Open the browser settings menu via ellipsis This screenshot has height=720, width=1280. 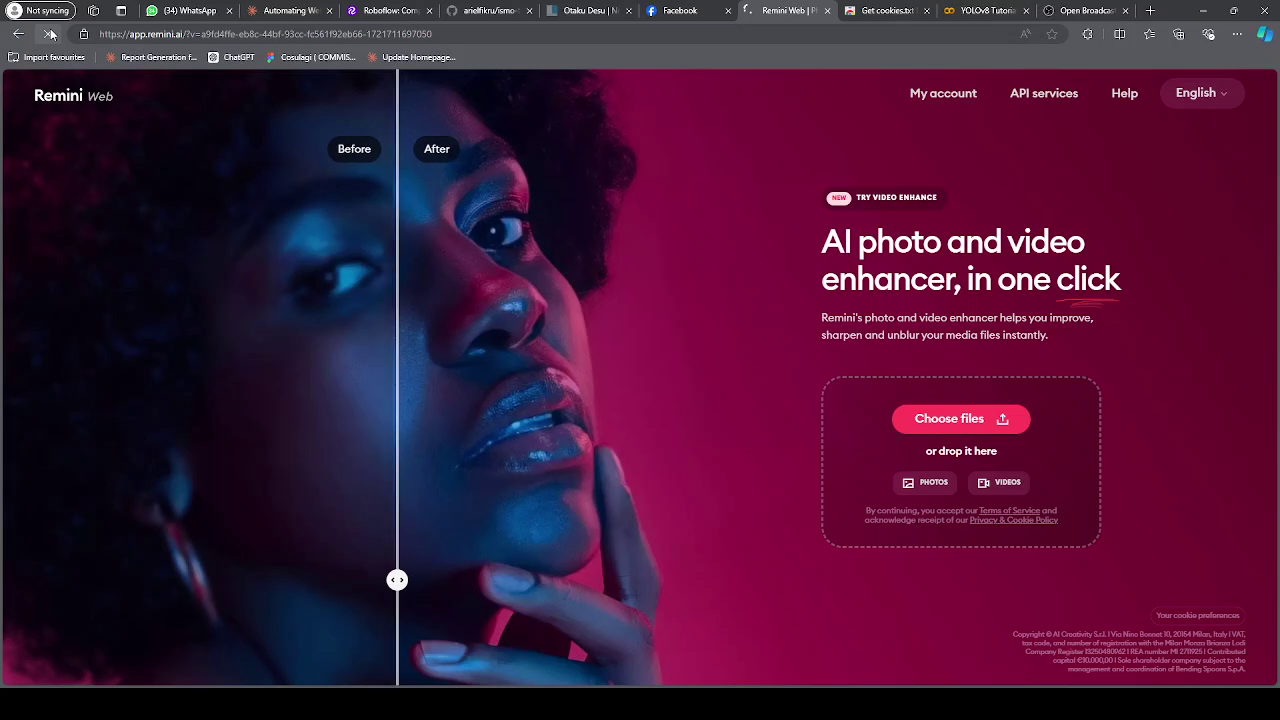(1236, 33)
